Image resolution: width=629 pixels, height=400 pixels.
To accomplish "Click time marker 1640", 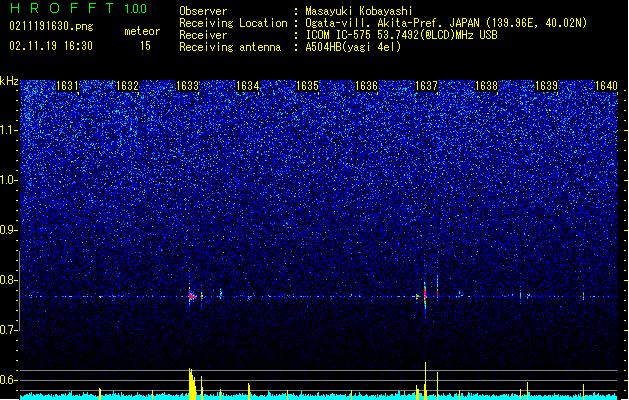I will coord(606,86).
